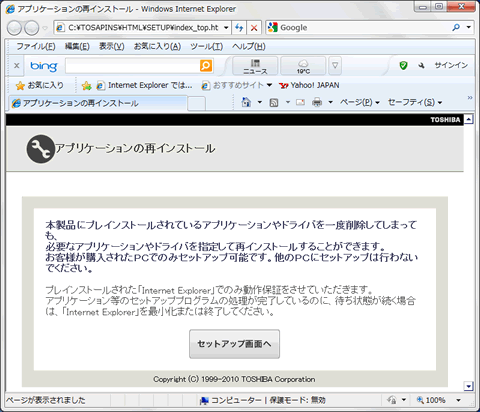480x412 pixels.
Task: Expand the zoom level 100% dropdown
Action: (x=458, y=400)
